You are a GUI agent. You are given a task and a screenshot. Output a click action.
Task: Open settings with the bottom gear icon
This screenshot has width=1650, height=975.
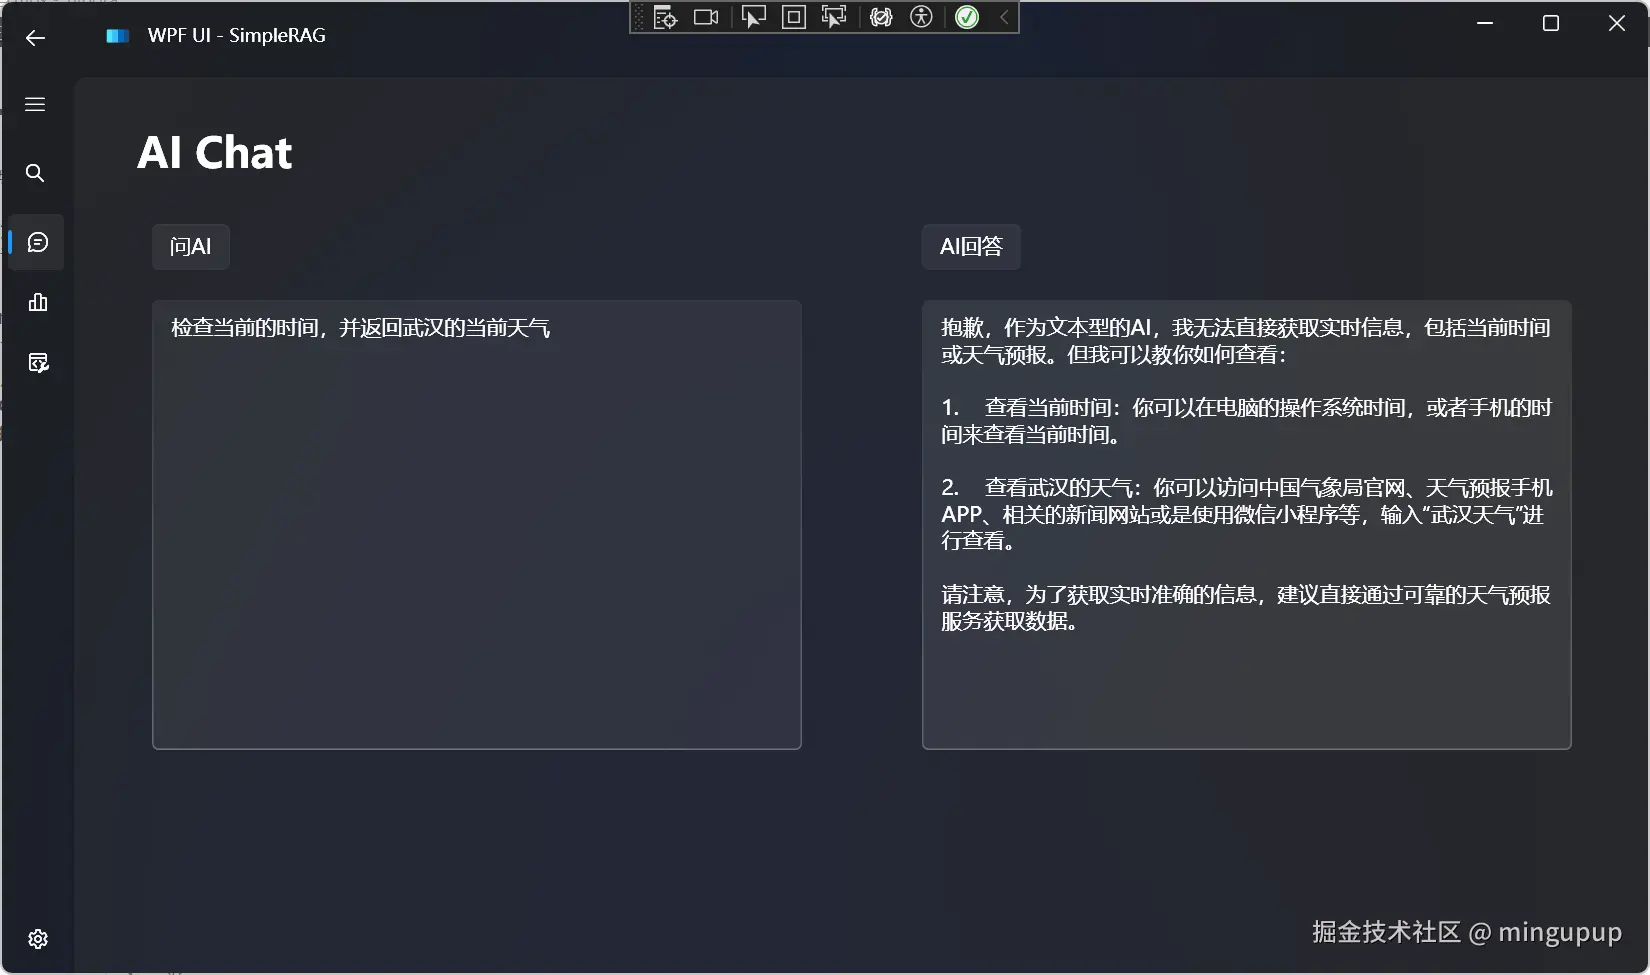37,939
